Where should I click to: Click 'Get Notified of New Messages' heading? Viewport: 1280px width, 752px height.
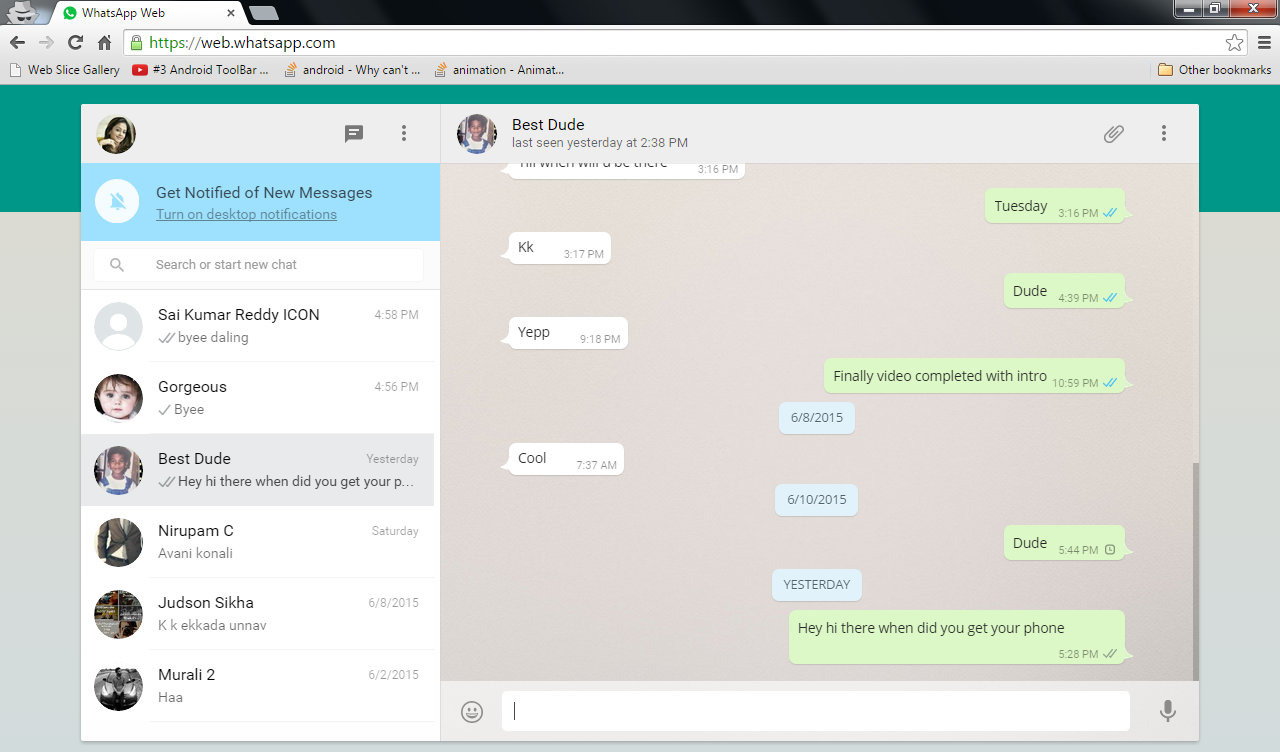click(264, 193)
